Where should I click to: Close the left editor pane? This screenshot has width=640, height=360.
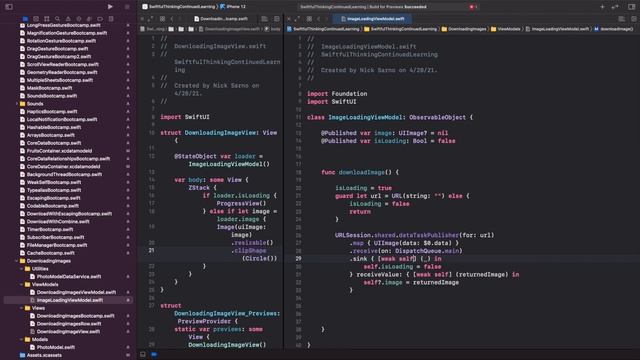coord(142,19)
